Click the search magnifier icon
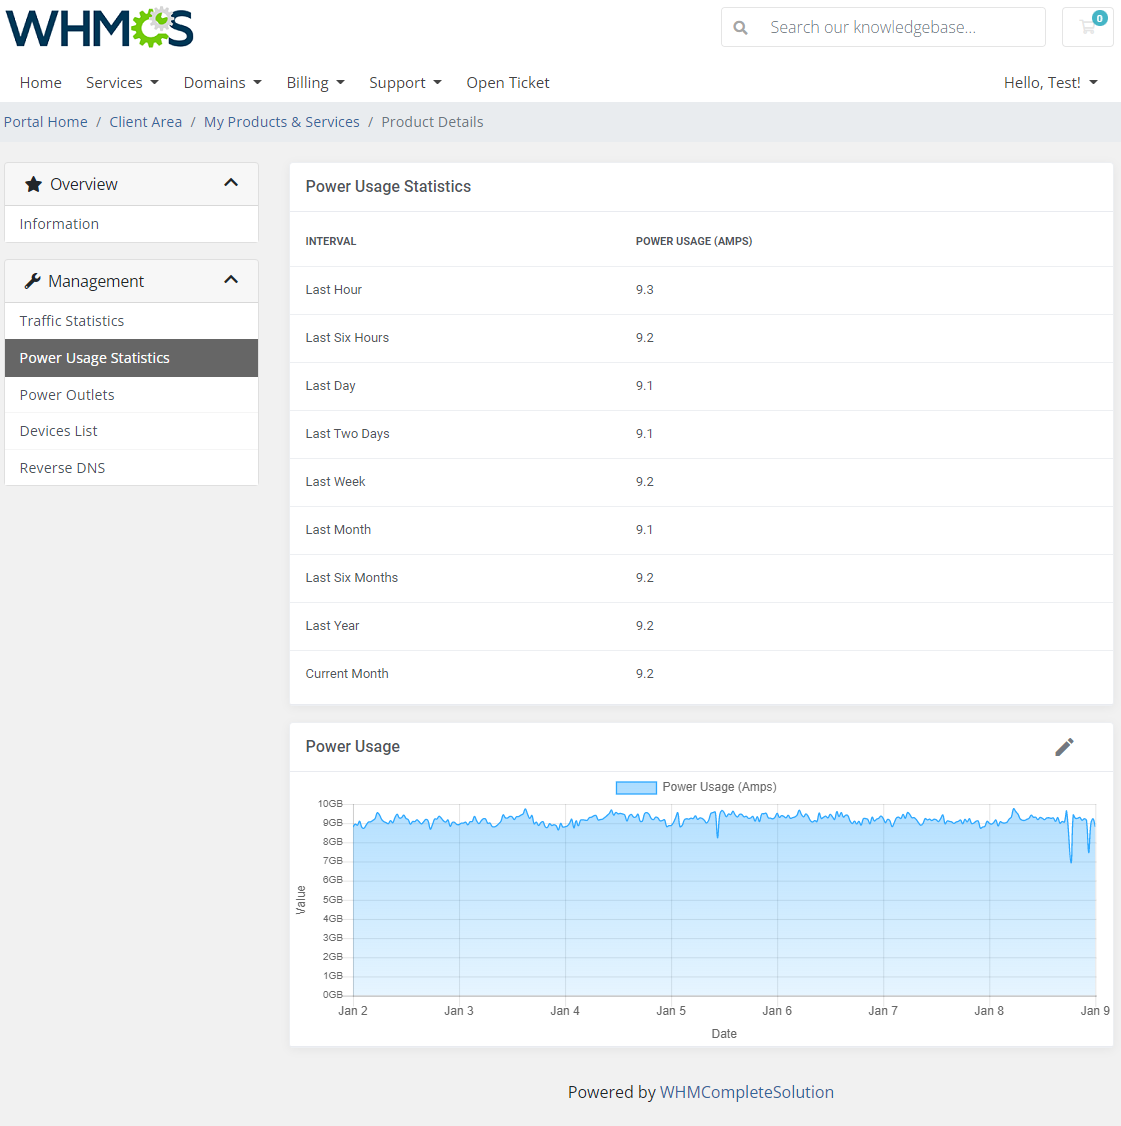Screen dimensions: 1121x1126 click(x=740, y=27)
